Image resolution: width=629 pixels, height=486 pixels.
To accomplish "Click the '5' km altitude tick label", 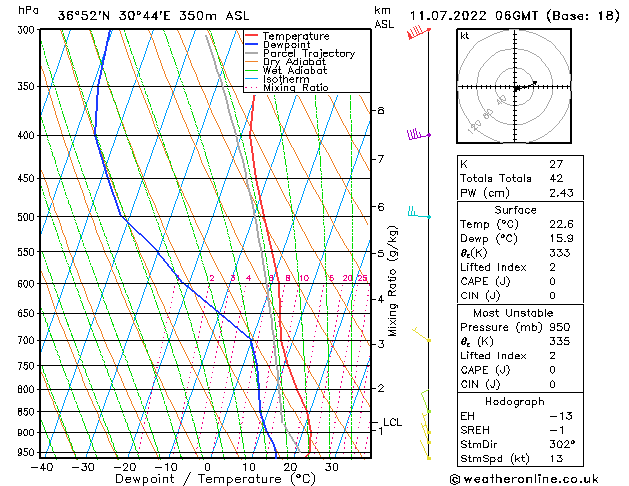I will coord(381,253).
